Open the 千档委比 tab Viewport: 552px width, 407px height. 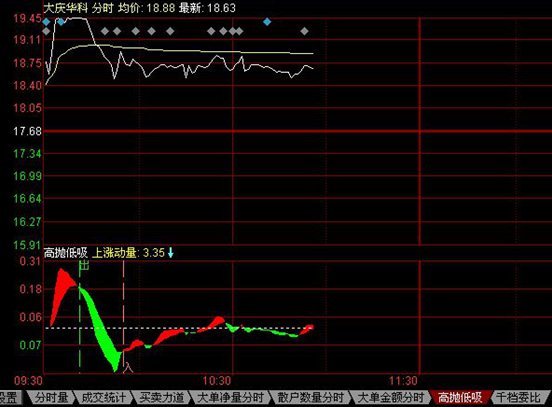pos(518,398)
